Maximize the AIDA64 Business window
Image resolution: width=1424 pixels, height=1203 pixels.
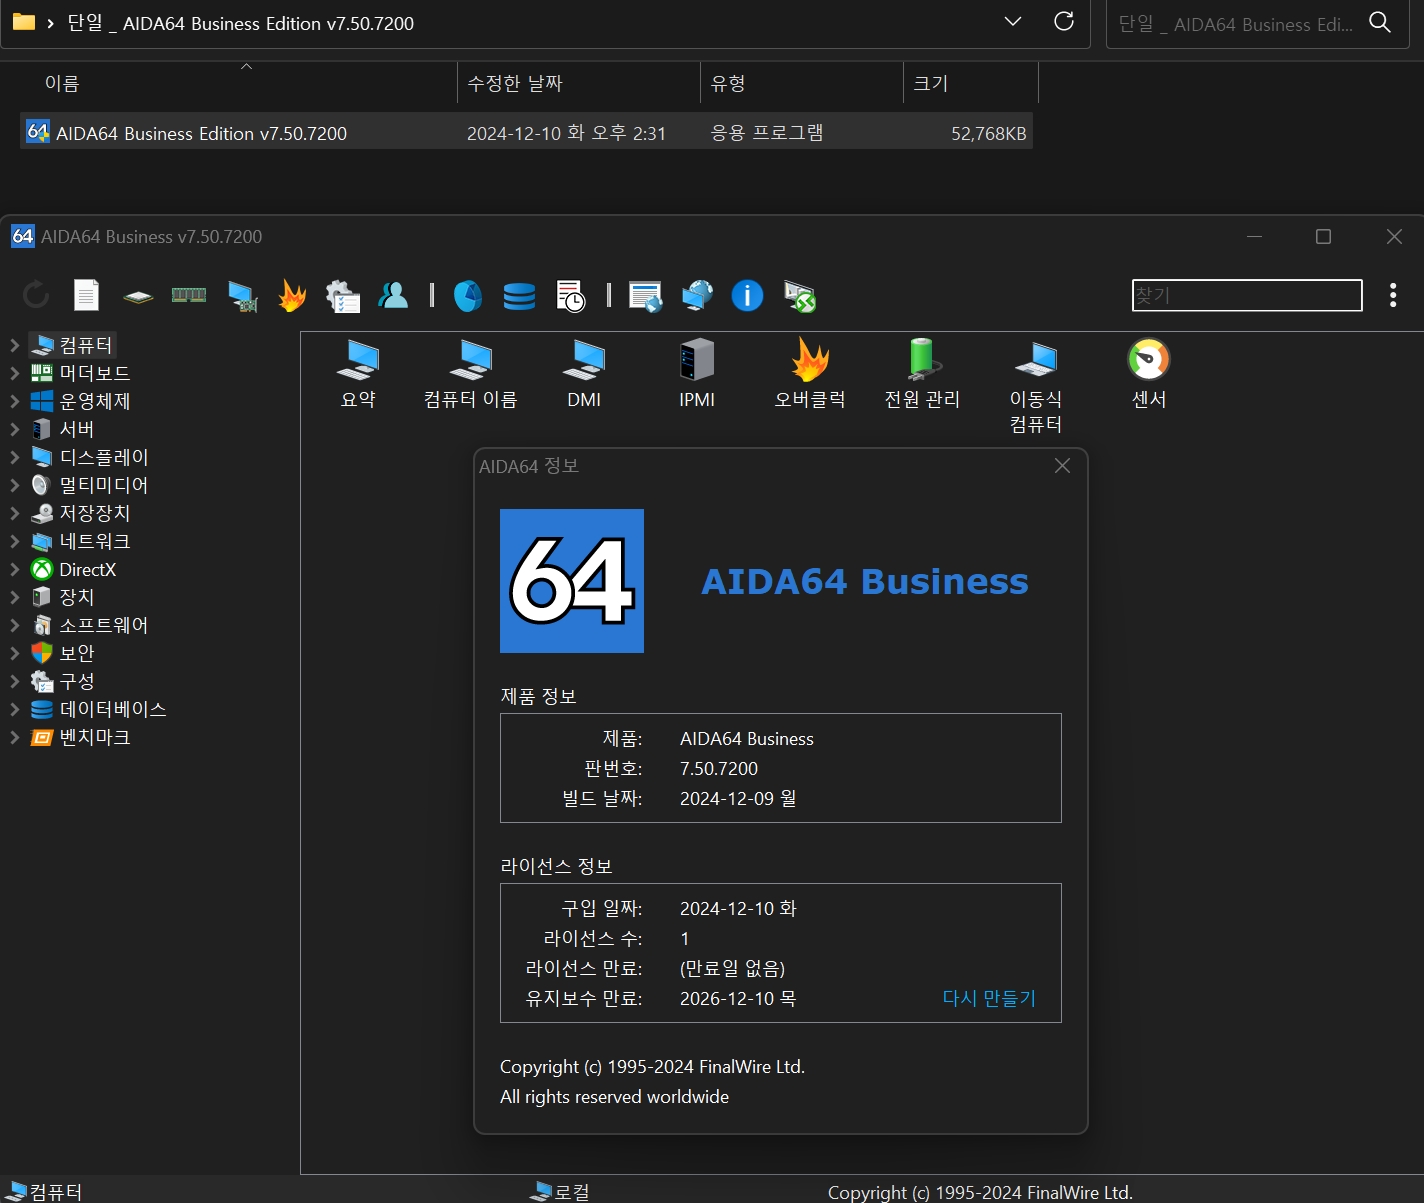(x=1323, y=236)
